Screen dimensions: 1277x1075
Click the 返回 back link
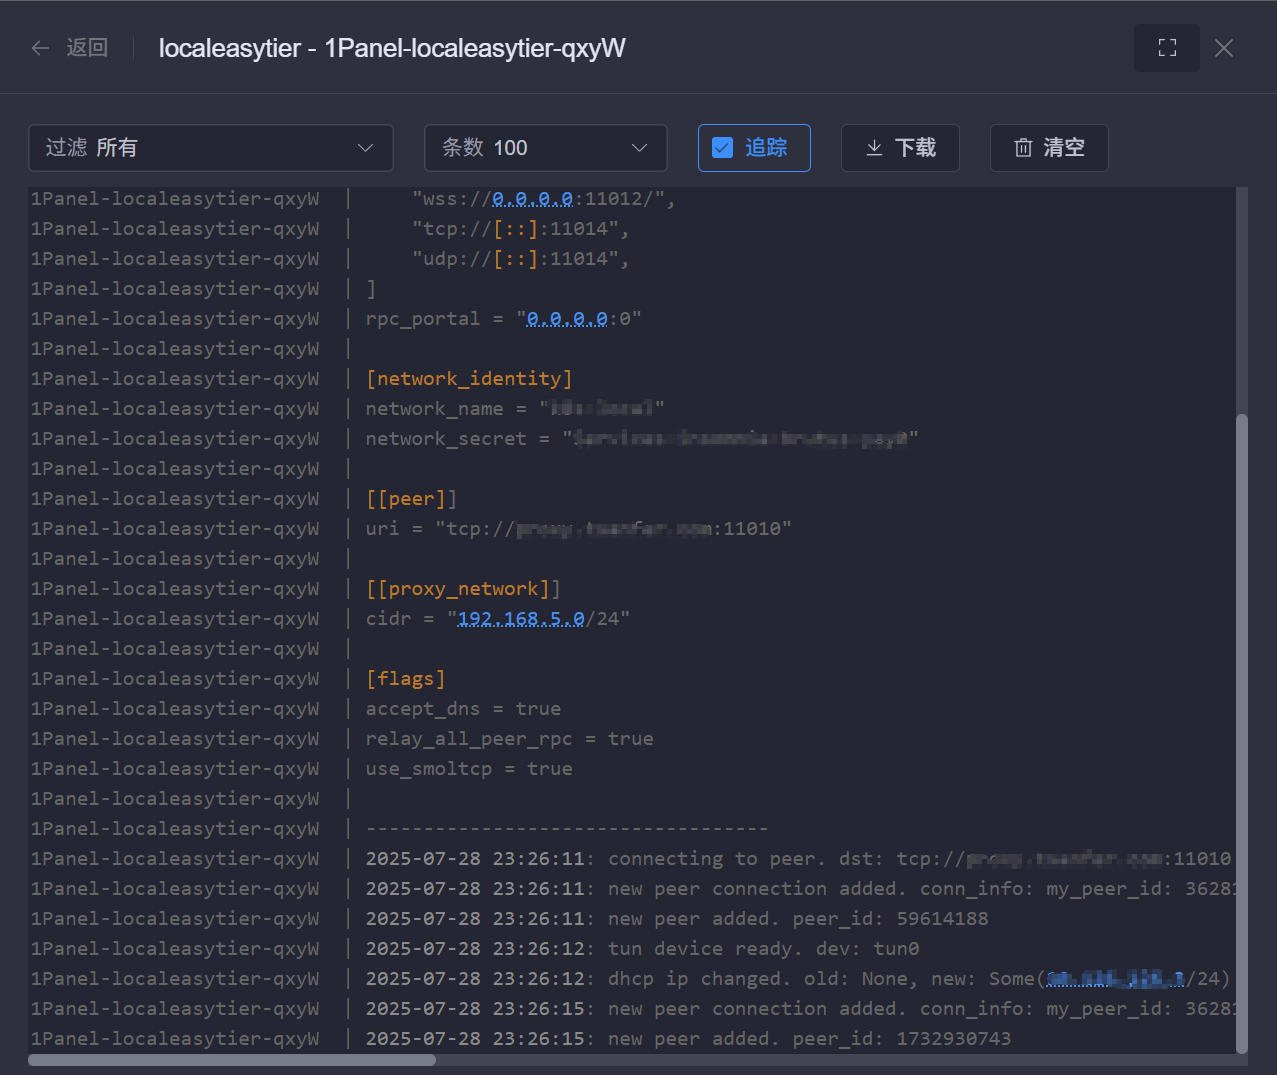pos(87,48)
